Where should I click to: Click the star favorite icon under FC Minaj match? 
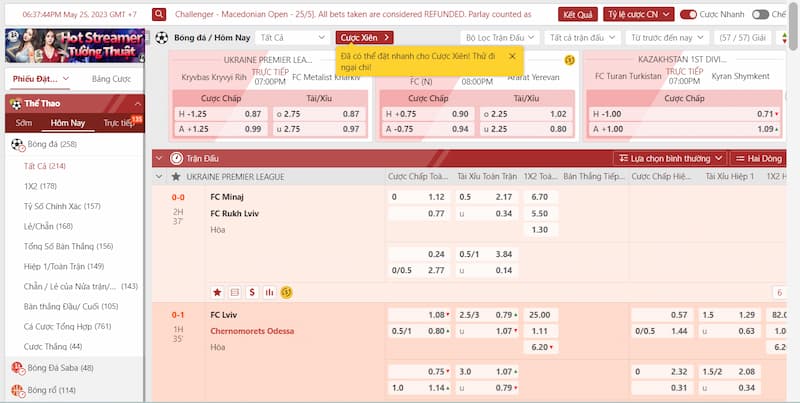pyautogui.click(x=217, y=292)
